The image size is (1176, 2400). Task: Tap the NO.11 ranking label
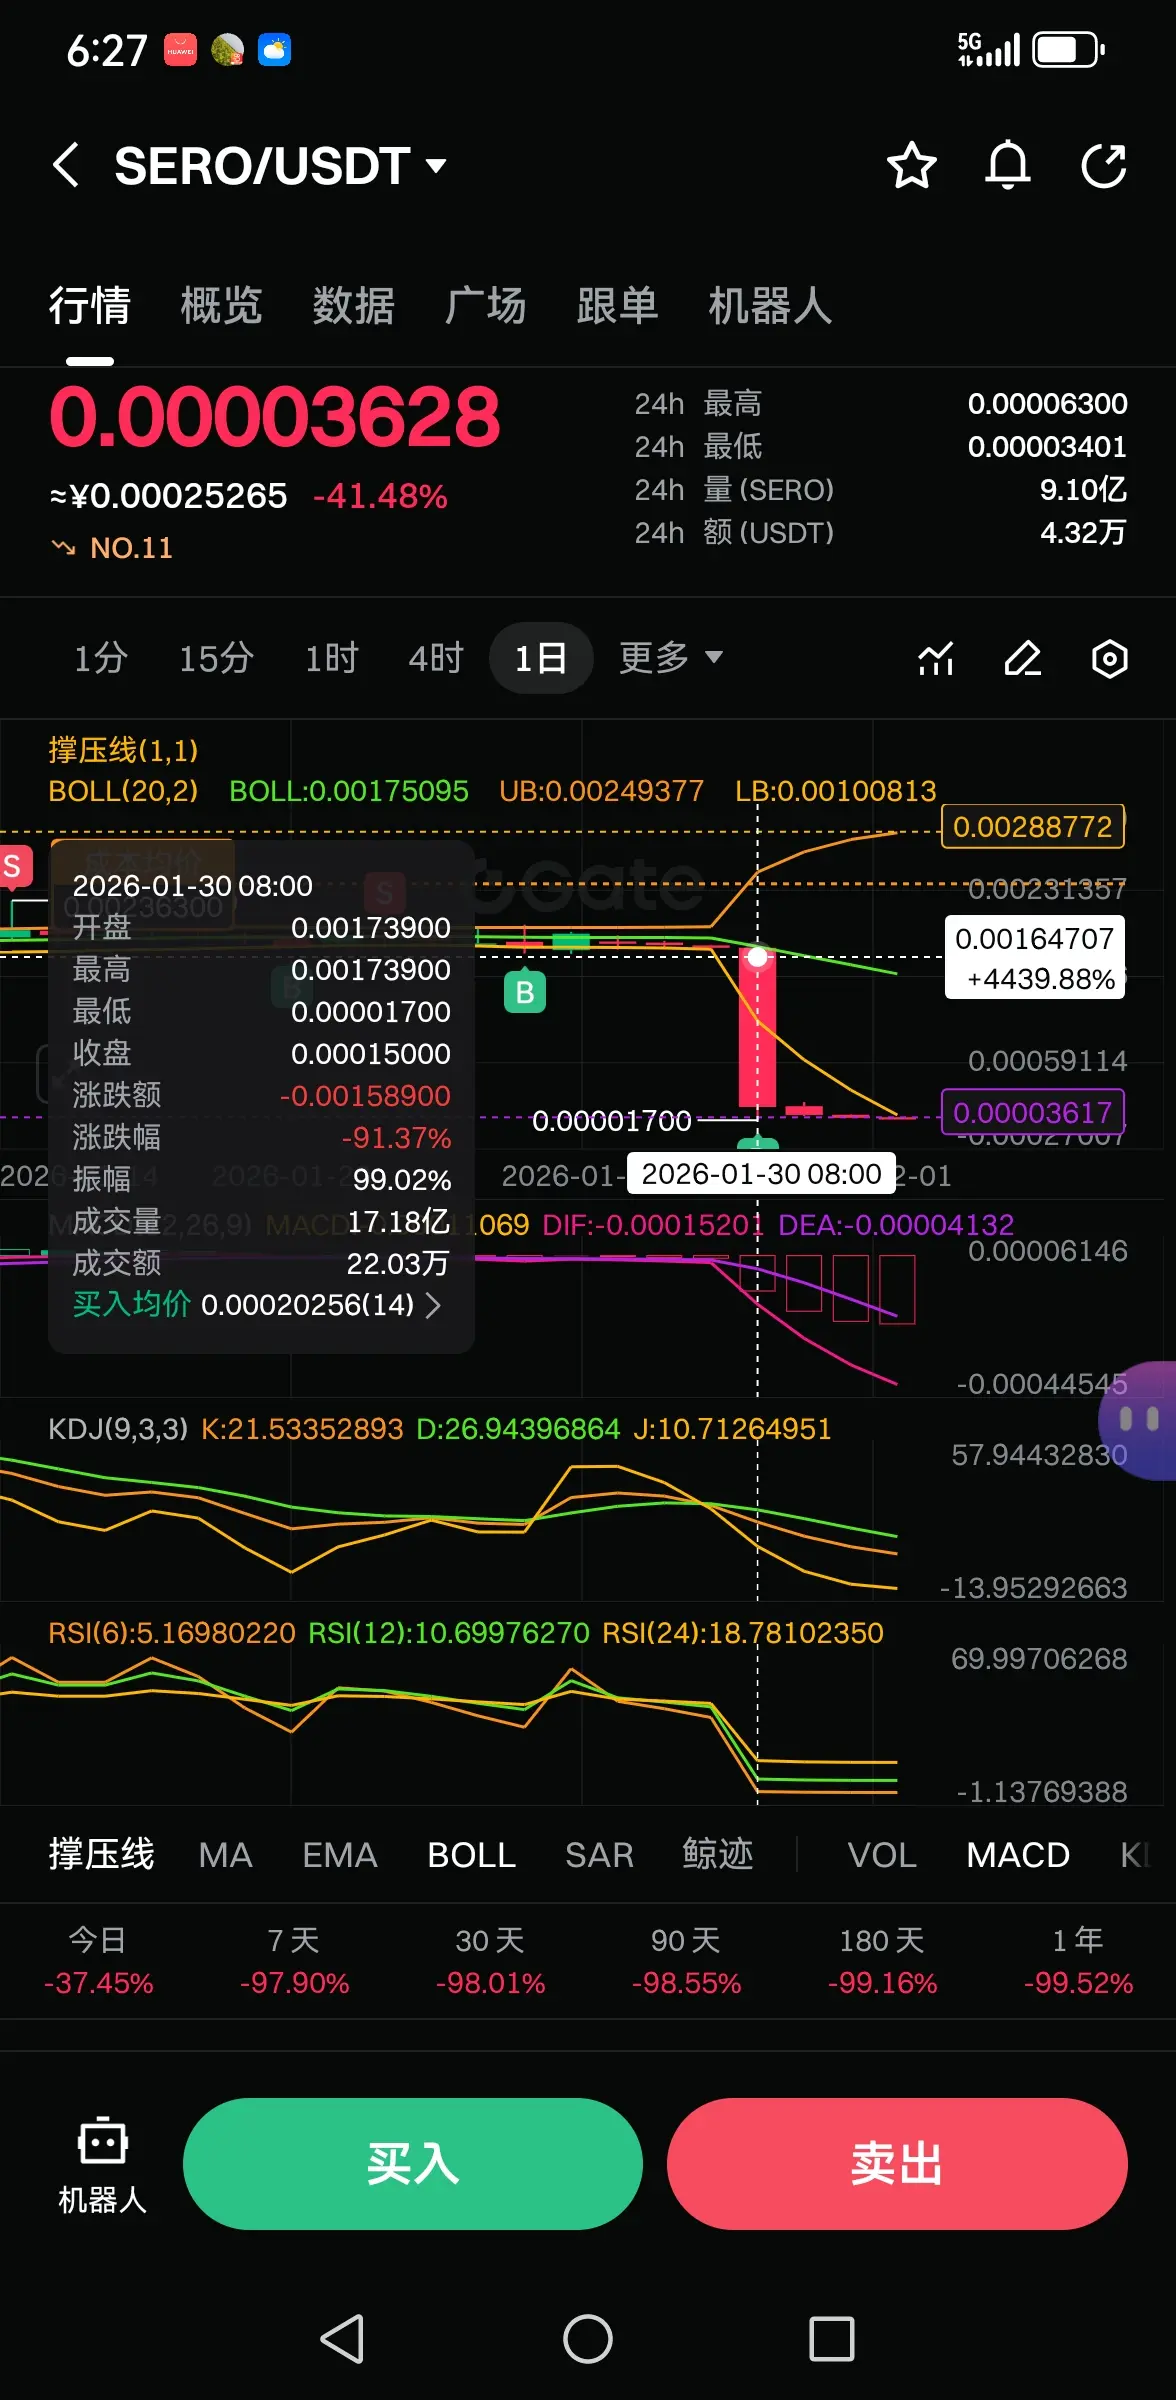pos(131,548)
